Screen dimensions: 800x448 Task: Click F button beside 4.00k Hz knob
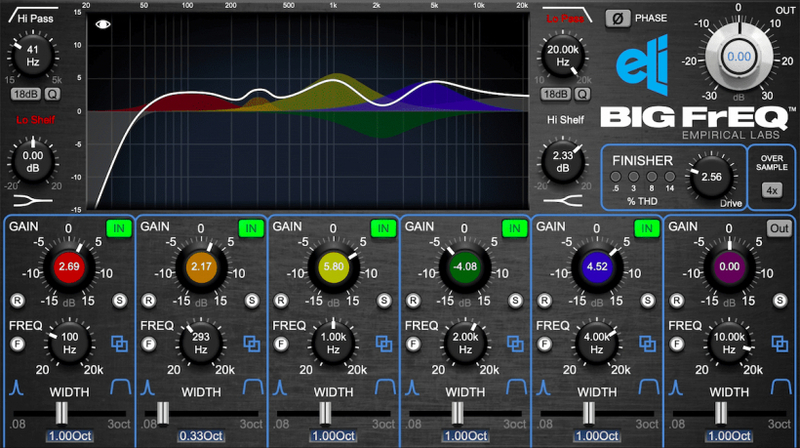pos(544,344)
